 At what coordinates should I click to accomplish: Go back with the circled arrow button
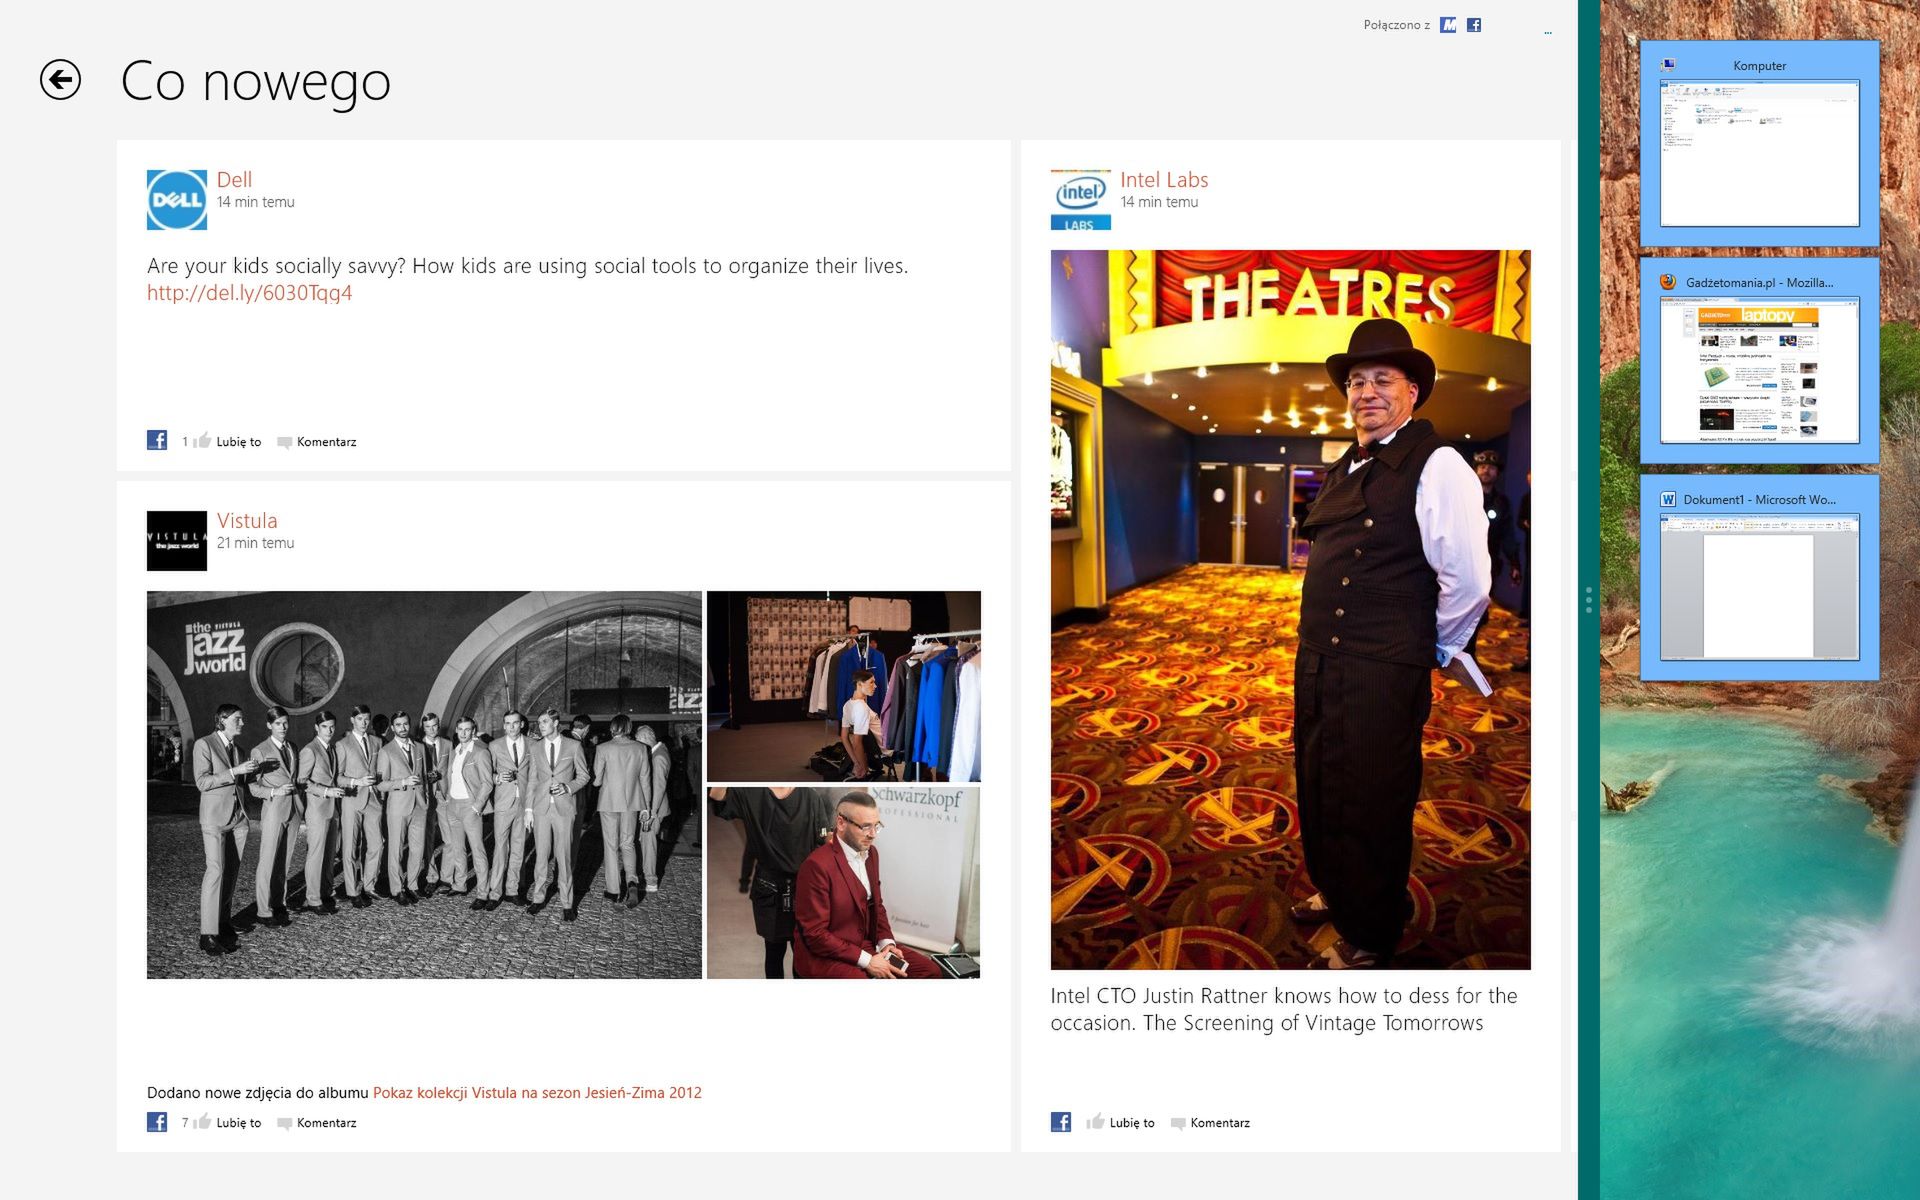60,80
